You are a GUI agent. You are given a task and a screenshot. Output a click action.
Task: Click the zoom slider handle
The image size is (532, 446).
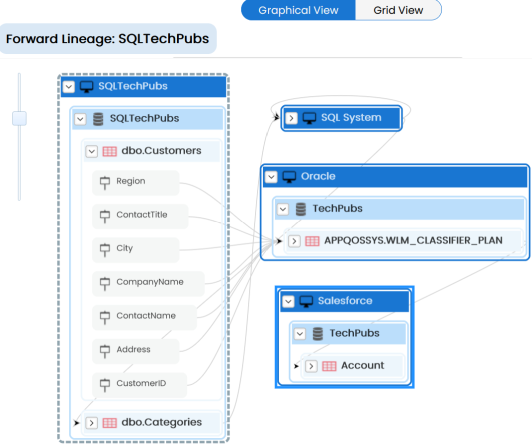[19, 118]
